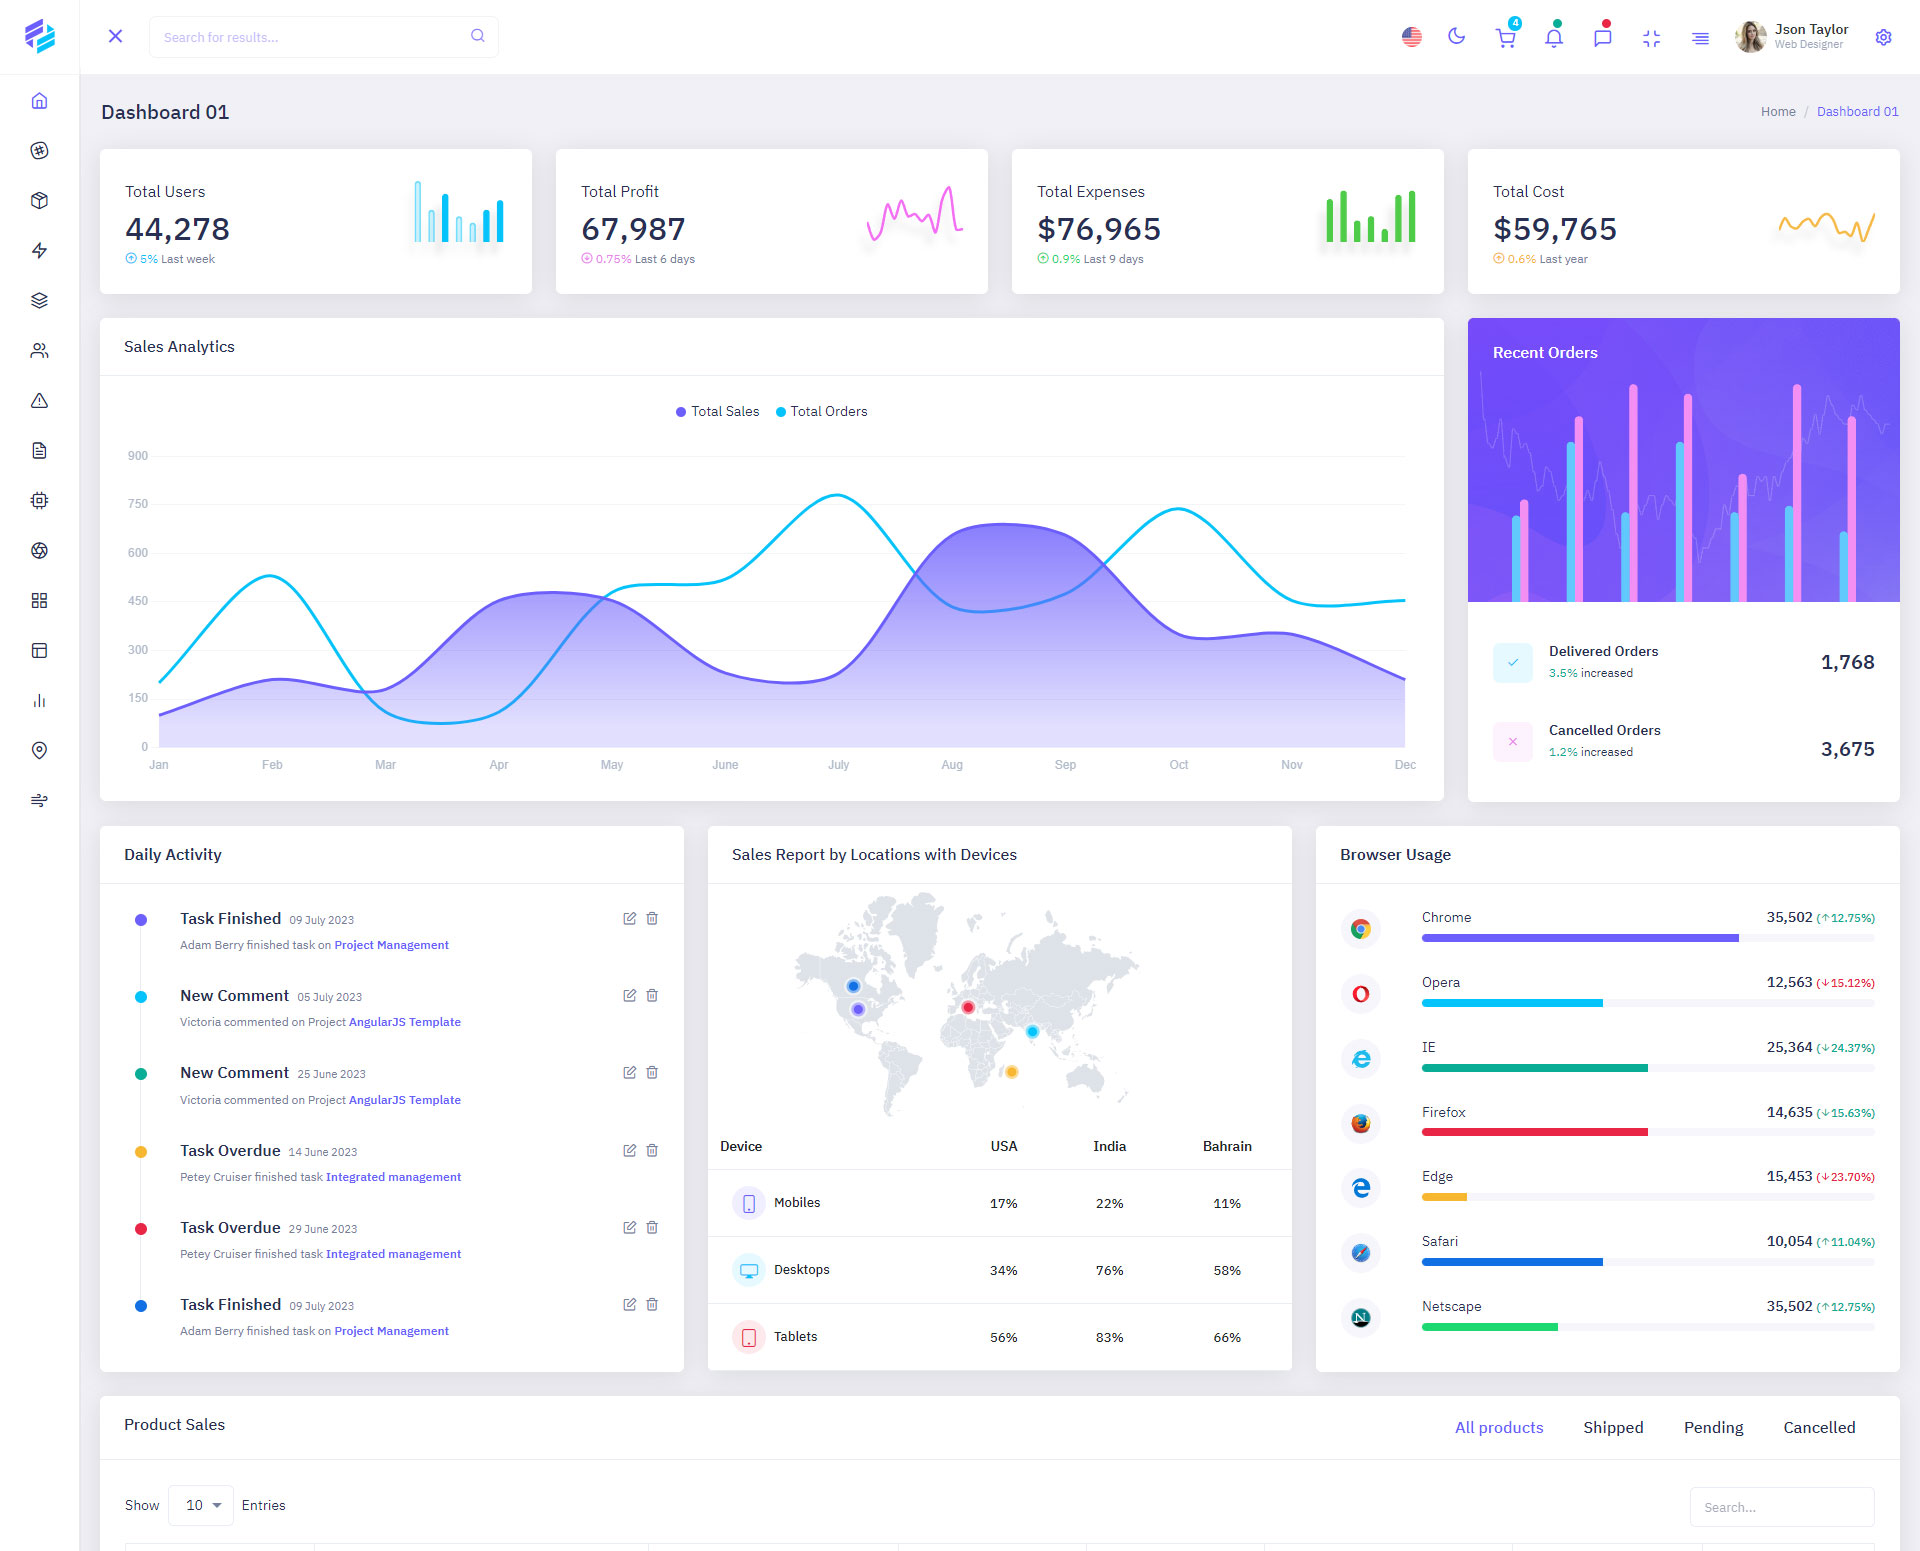
Task: Click the home icon in sidebar
Action: (39, 101)
